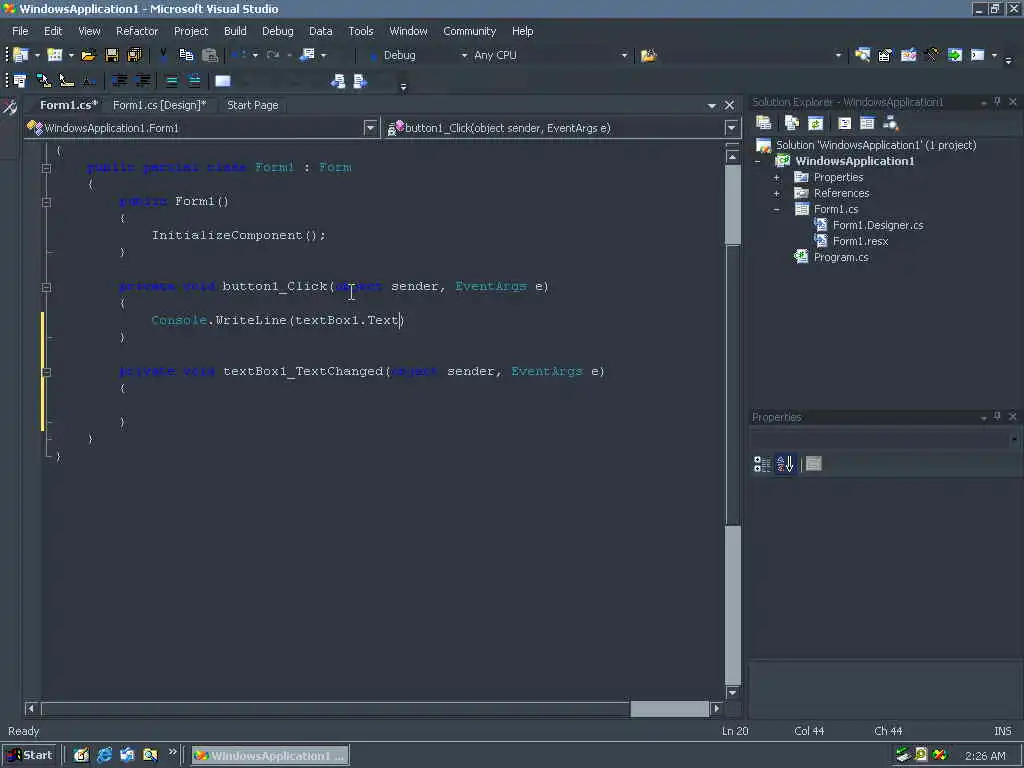
Task: Collapse the Form1.cs node in Solution Explorer
Action: point(776,210)
